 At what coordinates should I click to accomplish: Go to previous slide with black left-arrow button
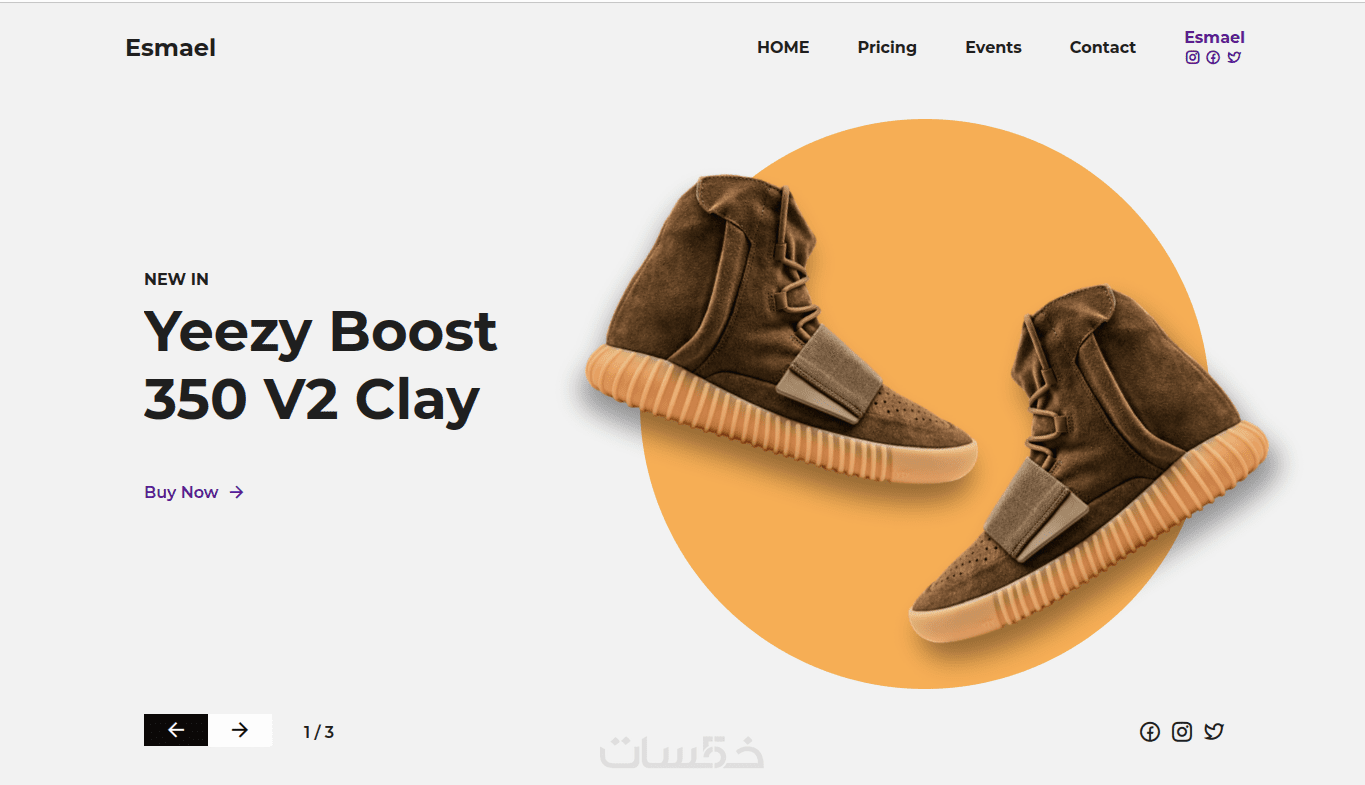tap(176, 730)
